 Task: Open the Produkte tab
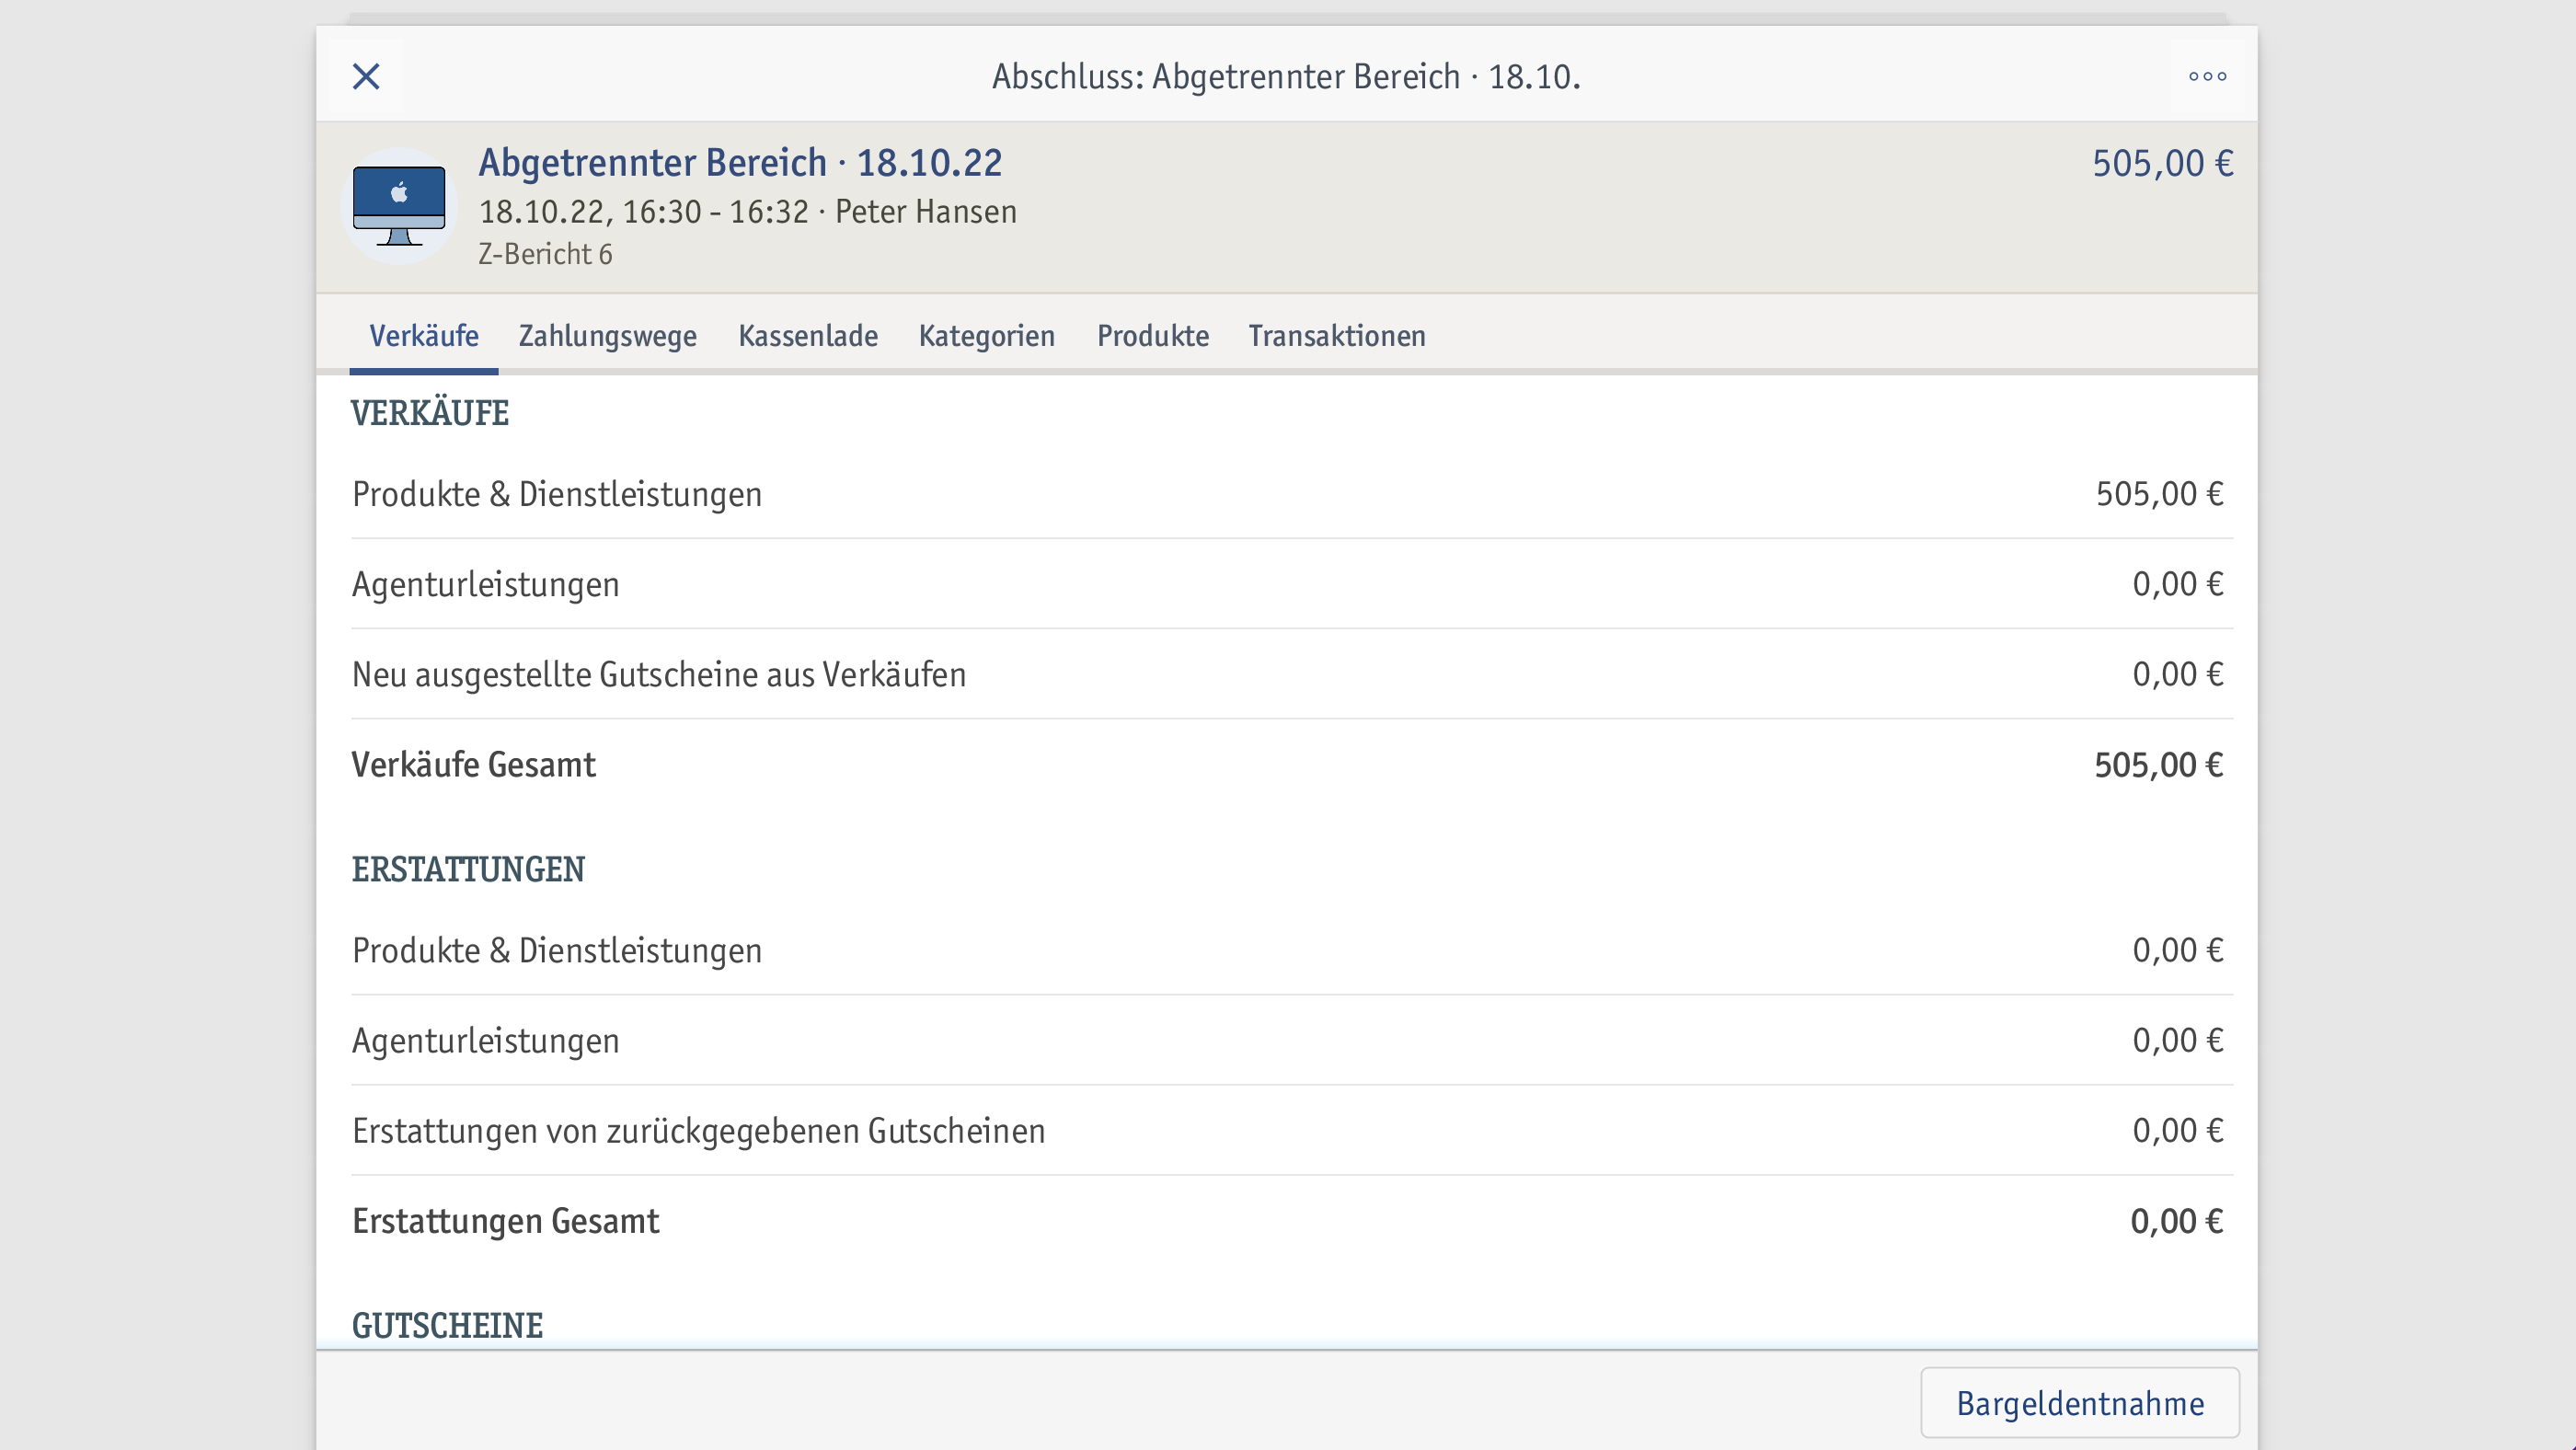coord(1153,336)
